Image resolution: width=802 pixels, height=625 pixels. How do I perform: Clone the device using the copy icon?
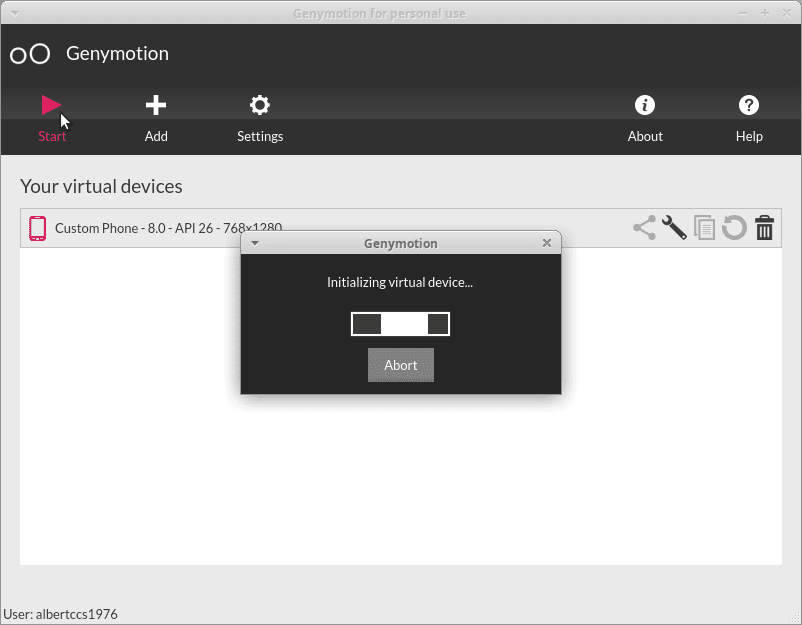click(705, 228)
